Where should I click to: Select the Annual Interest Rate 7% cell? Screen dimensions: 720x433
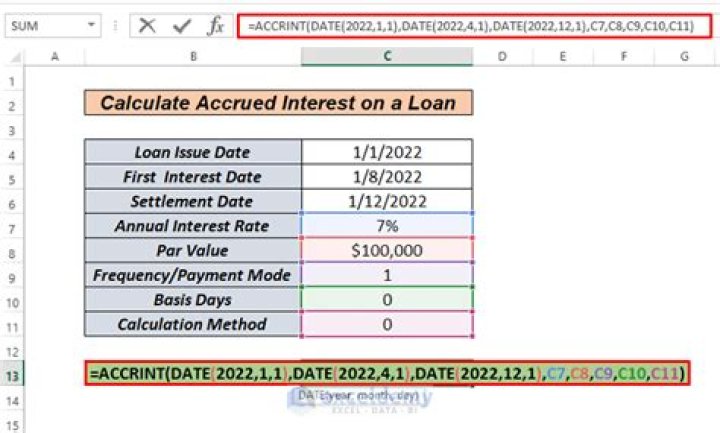pos(386,226)
